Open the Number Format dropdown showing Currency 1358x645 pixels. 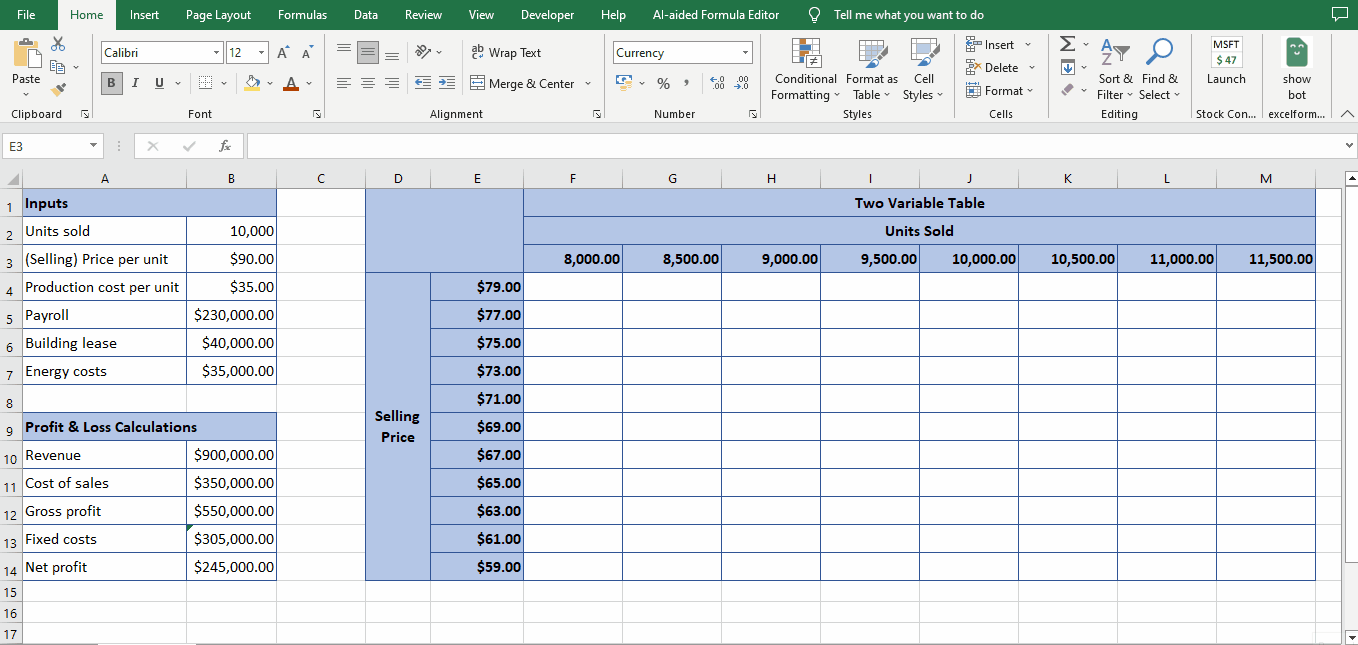click(683, 52)
